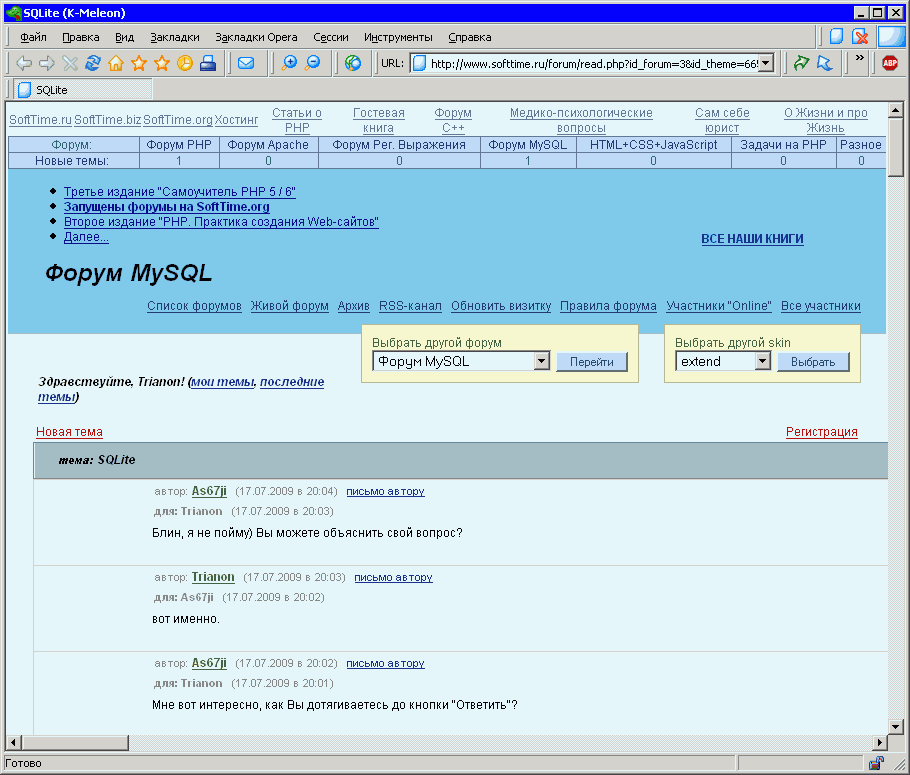Image resolution: width=910 pixels, height=775 pixels.
Task: Open the Хостинг header link
Action: [x=236, y=120]
